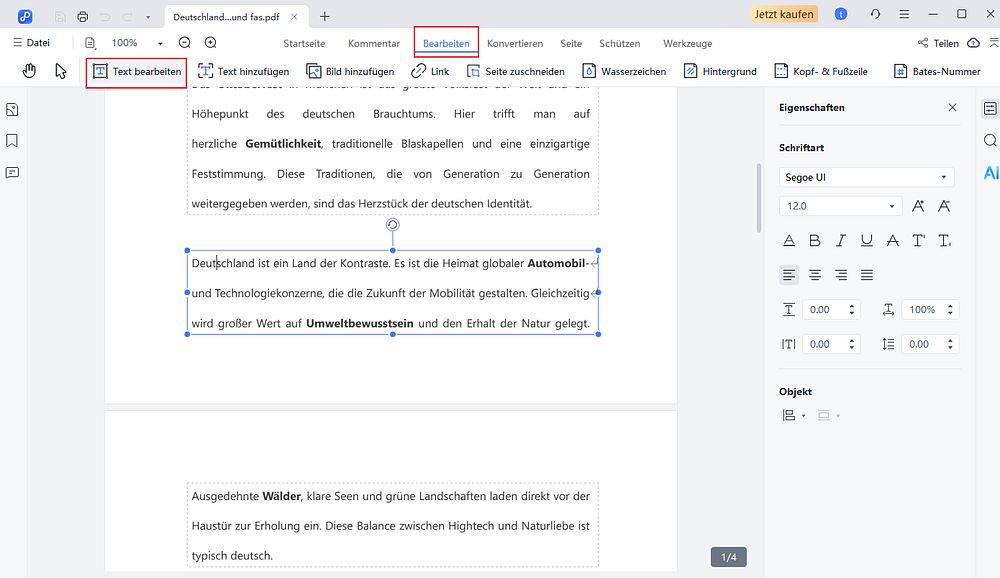Image resolution: width=1000 pixels, height=578 pixels.
Task: Center align text
Action: [x=815, y=275]
